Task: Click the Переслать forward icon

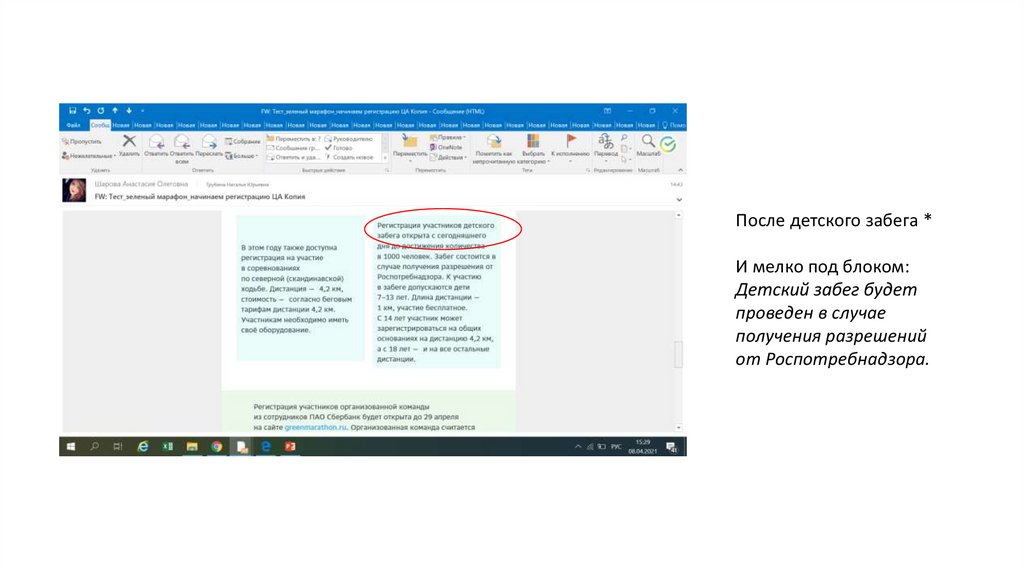Action: (209, 142)
